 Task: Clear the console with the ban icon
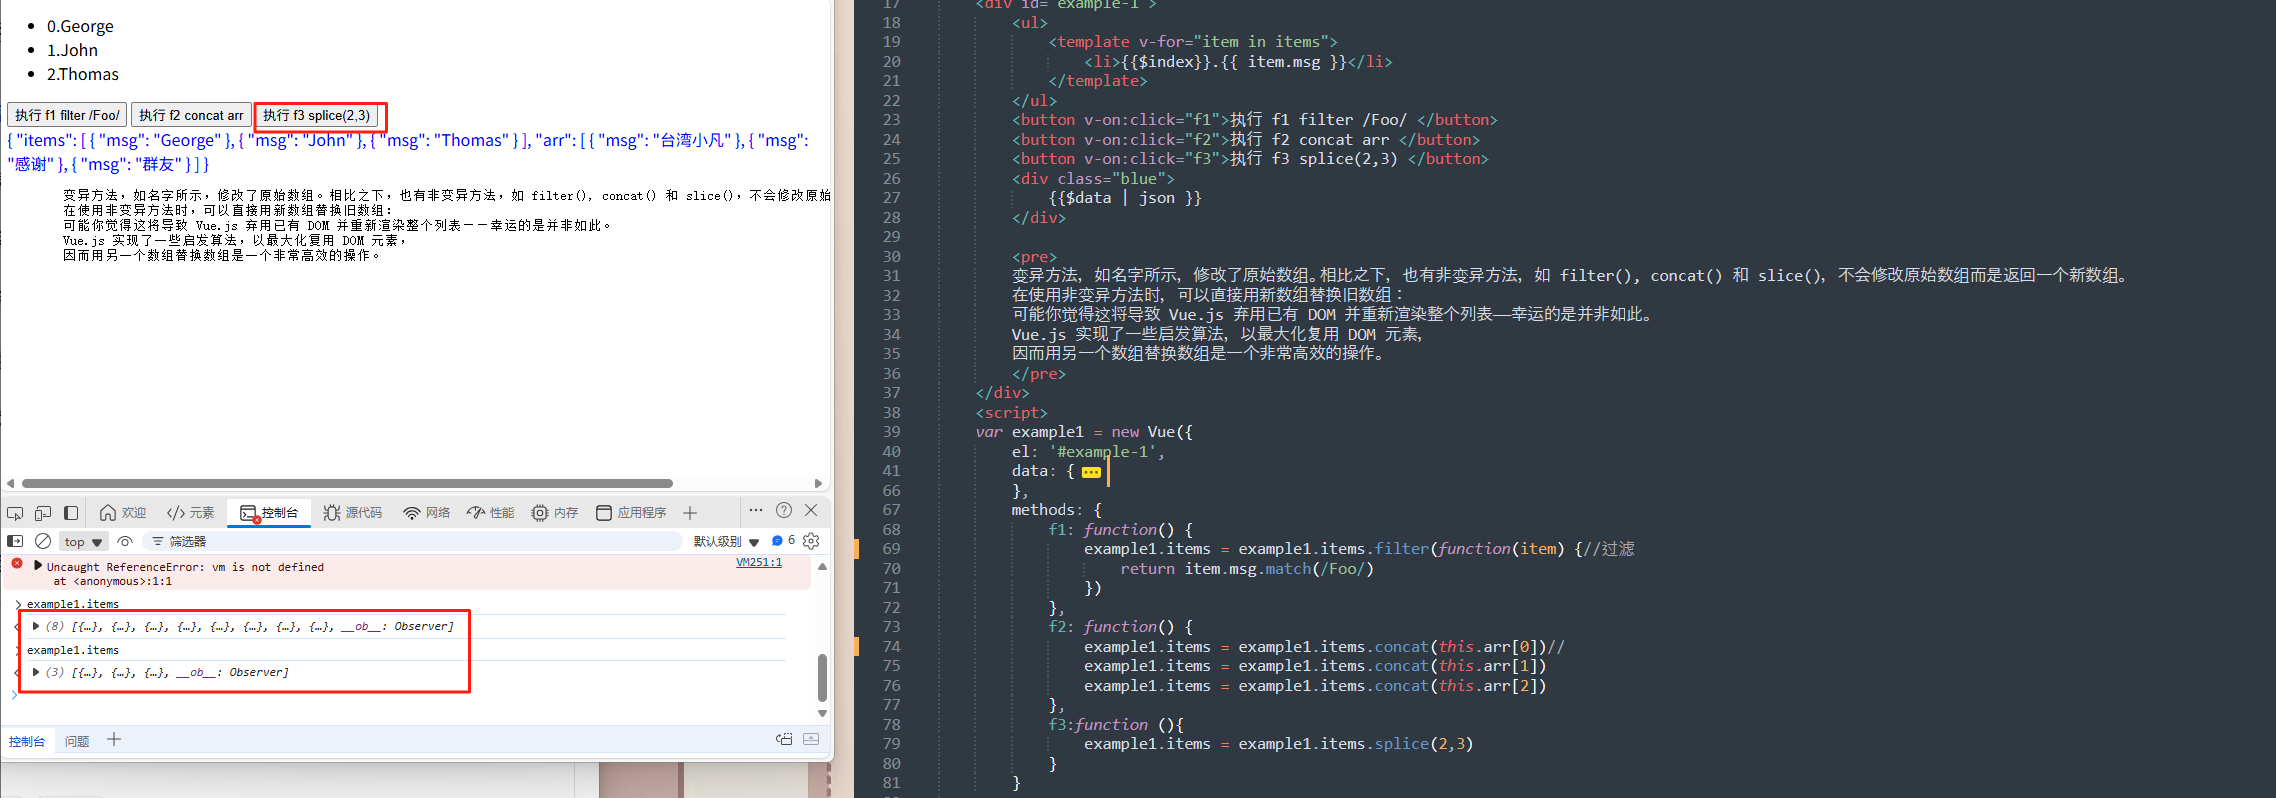tap(43, 541)
